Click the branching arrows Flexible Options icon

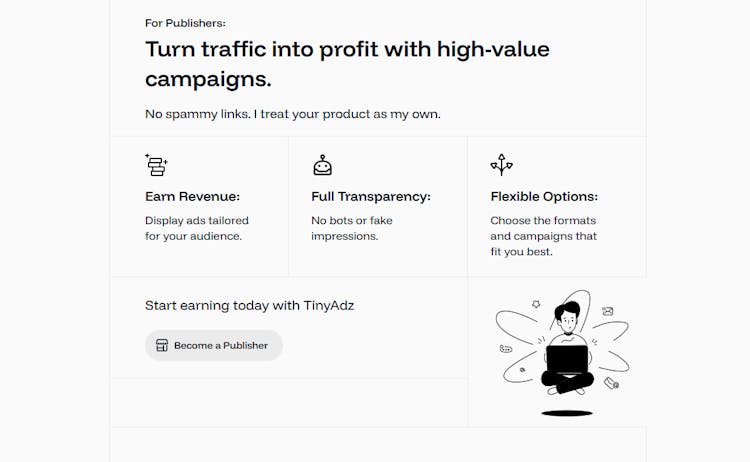(x=501, y=165)
